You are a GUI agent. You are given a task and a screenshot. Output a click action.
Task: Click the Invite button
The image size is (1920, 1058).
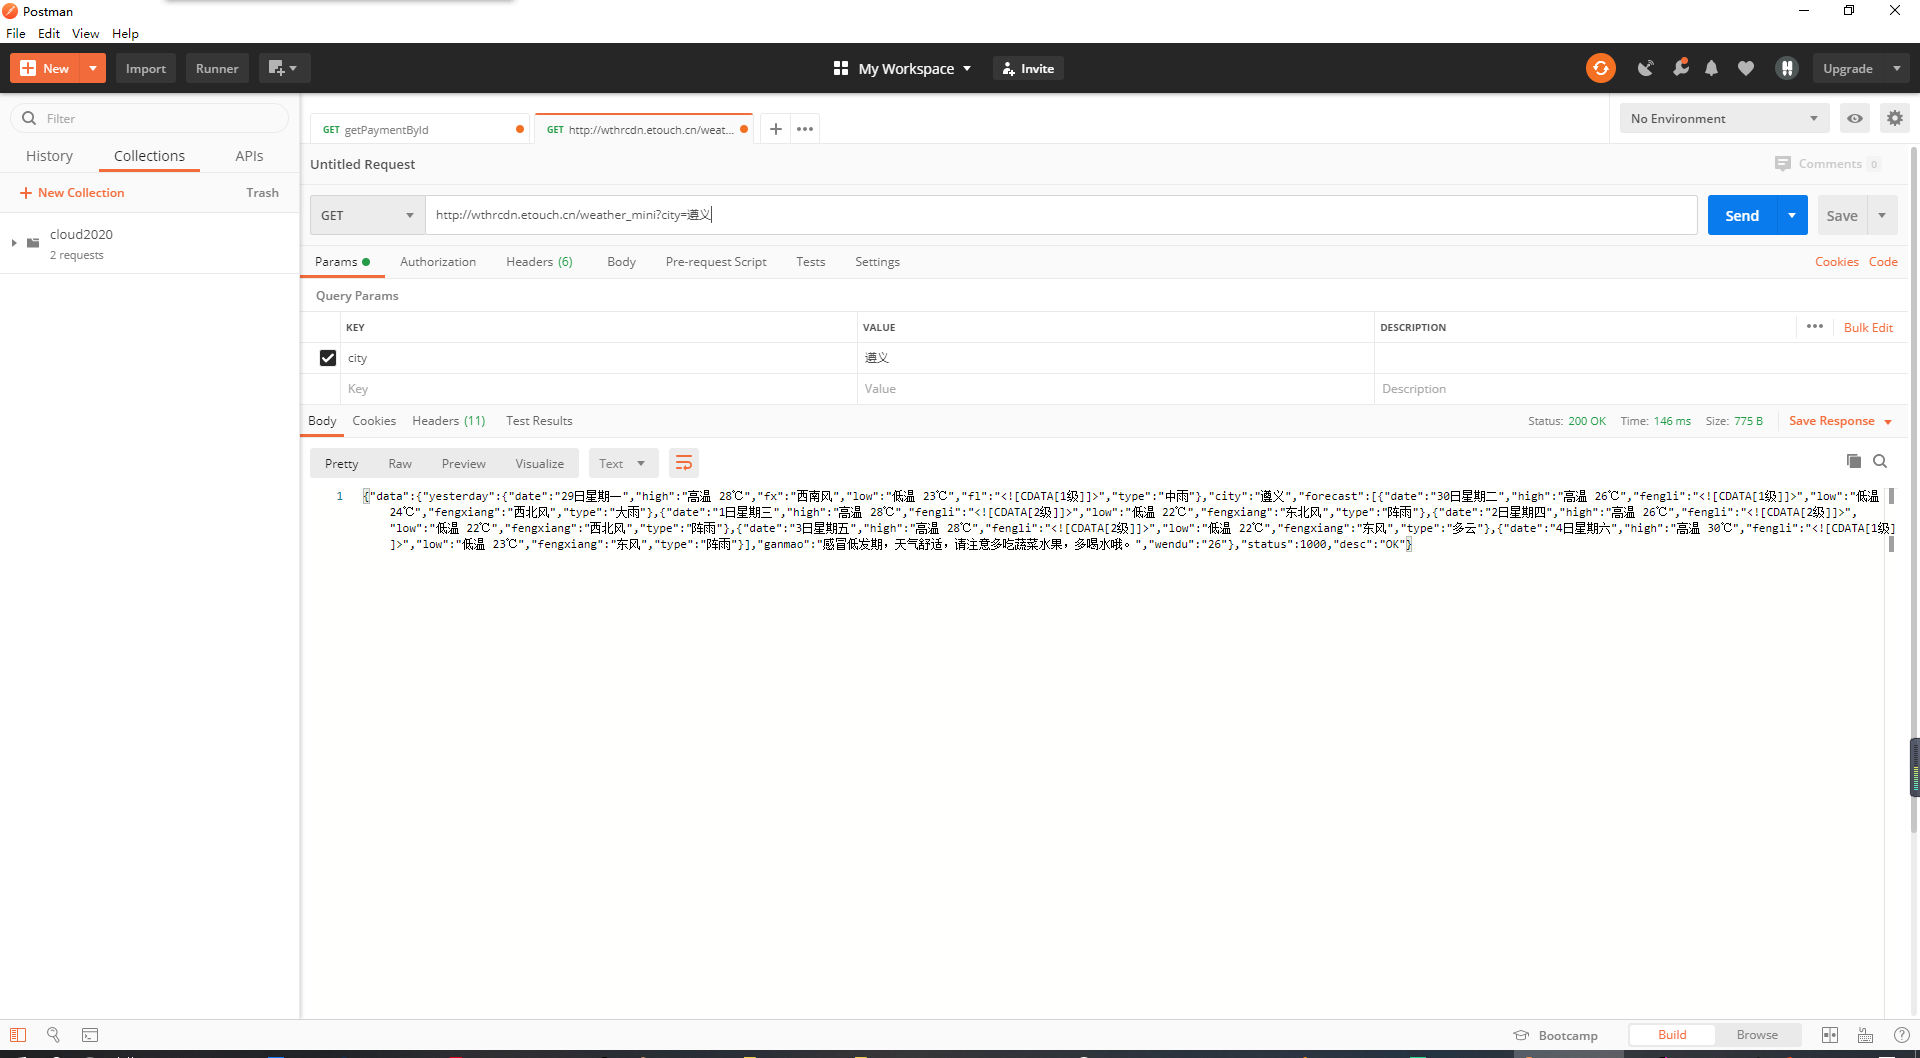1028,68
